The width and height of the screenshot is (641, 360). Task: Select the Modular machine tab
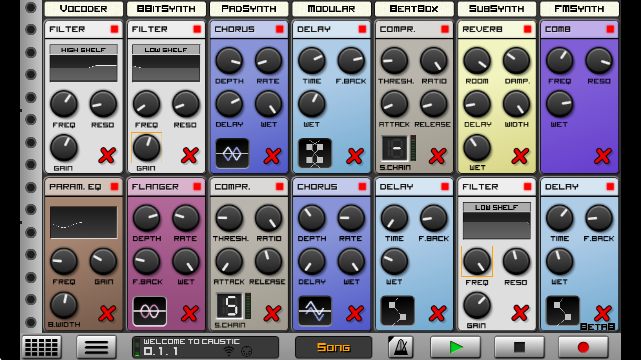331,9
